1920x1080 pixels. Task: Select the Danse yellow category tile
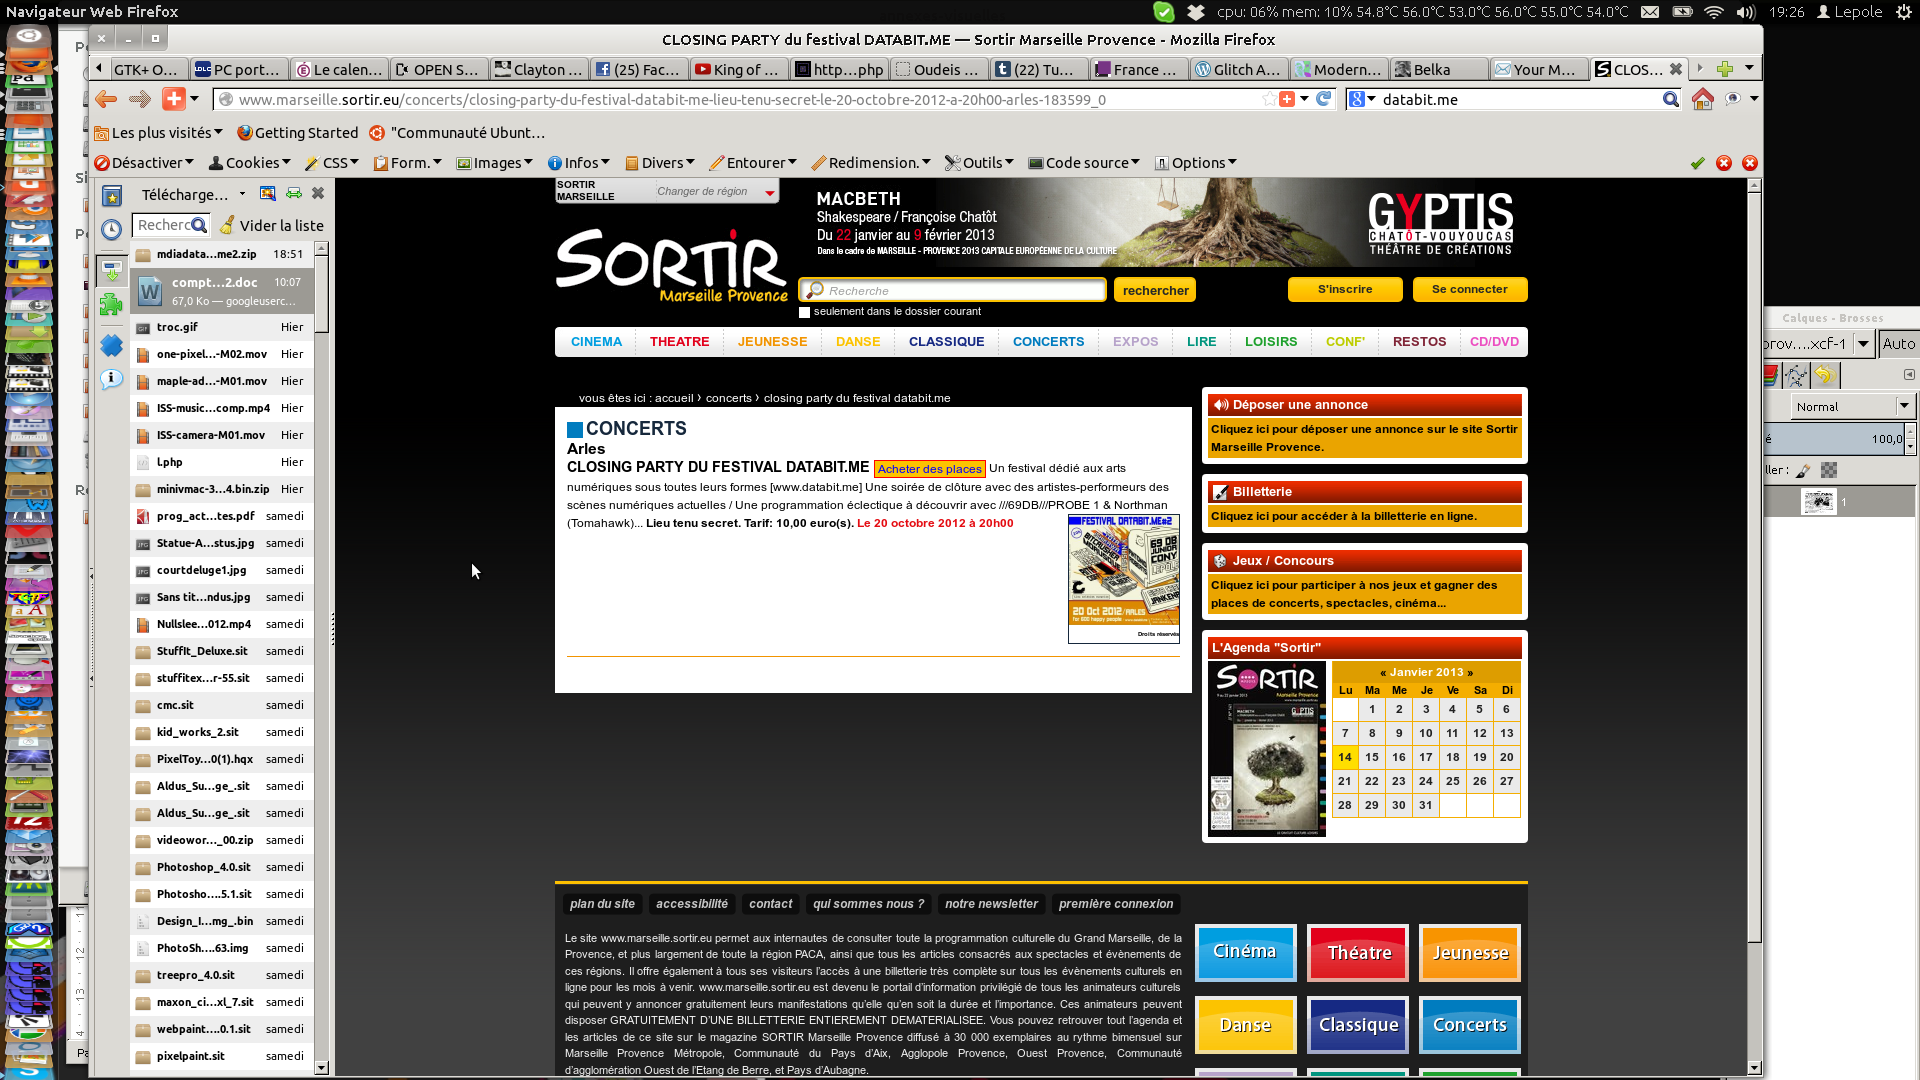point(1245,1025)
